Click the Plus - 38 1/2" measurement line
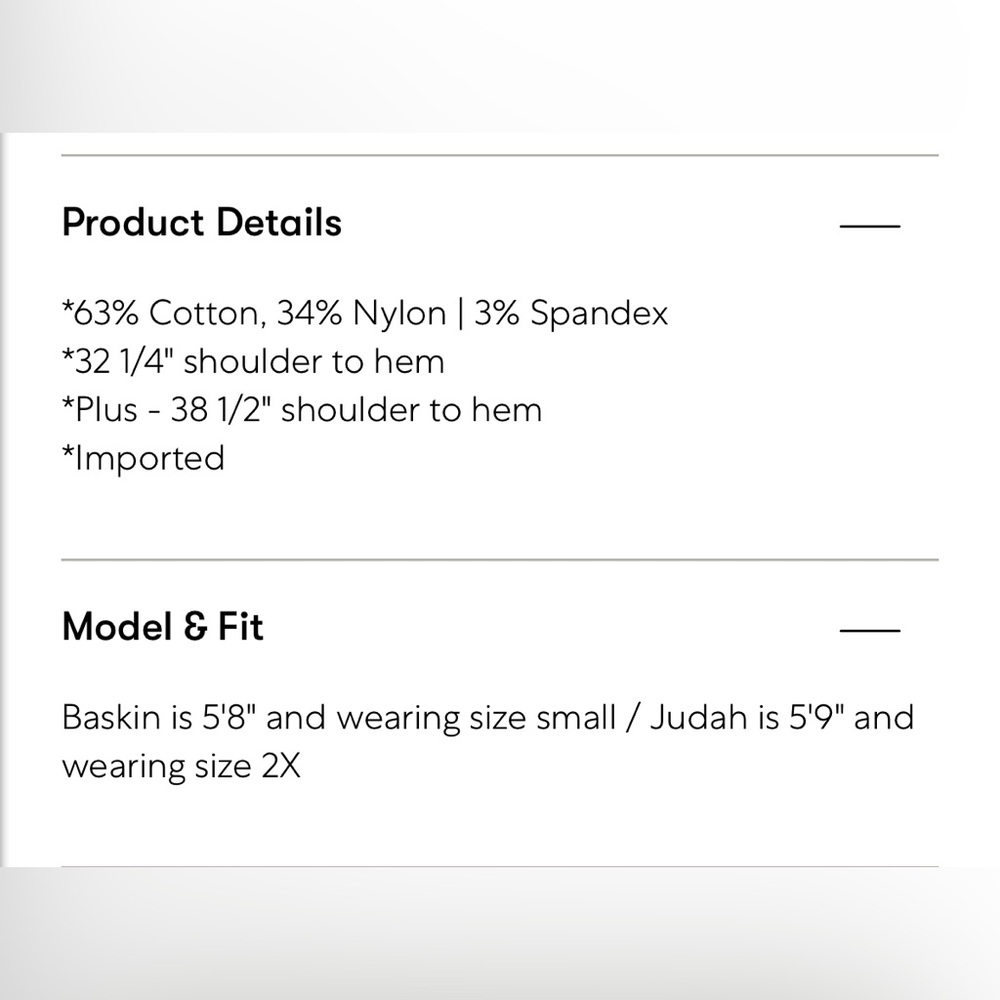Image resolution: width=1000 pixels, height=1000 pixels. [302, 409]
